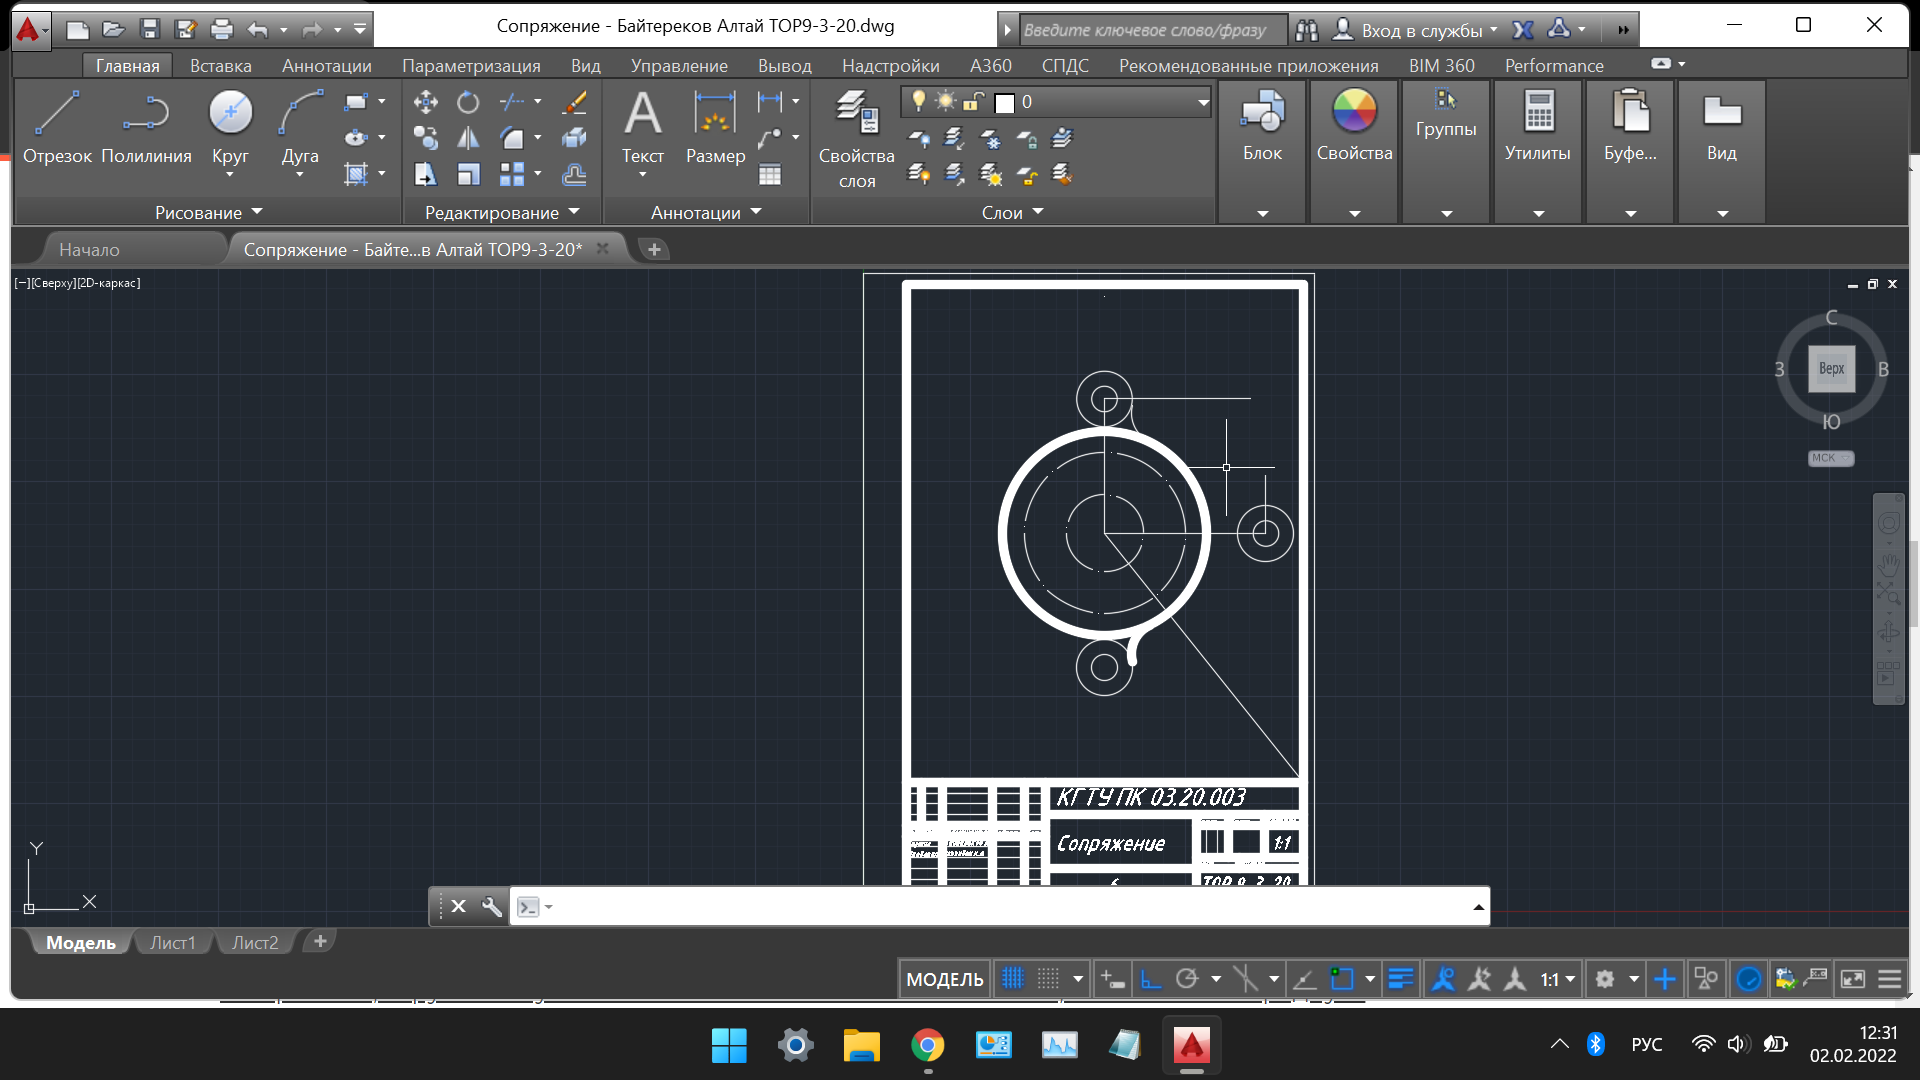The height and width of the screenshot is (1080, 1920).
Task: Open Свойства слоя layer properties
Action: (857, 139)
